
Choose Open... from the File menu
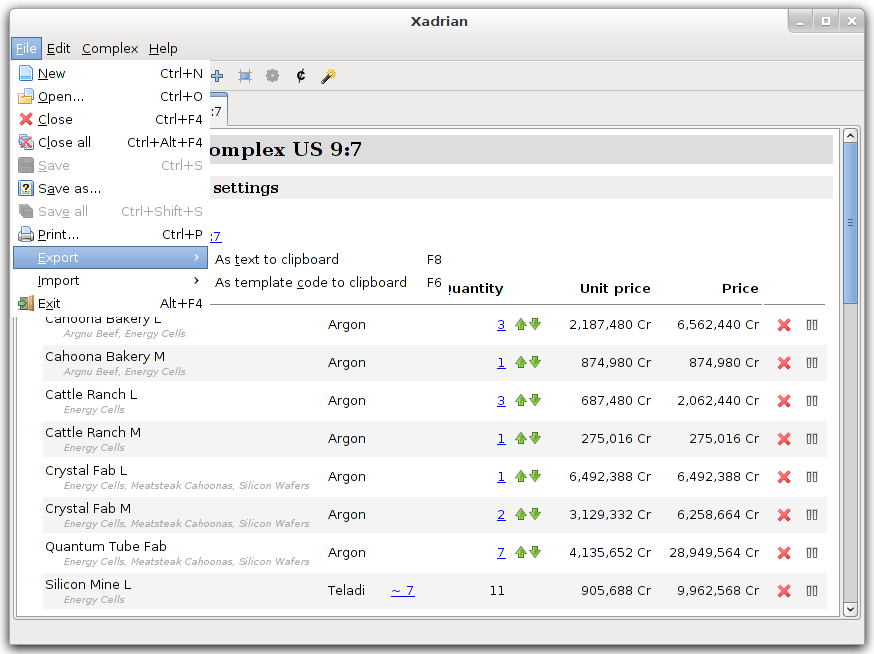pyautogui.click(x=110, y=96)
